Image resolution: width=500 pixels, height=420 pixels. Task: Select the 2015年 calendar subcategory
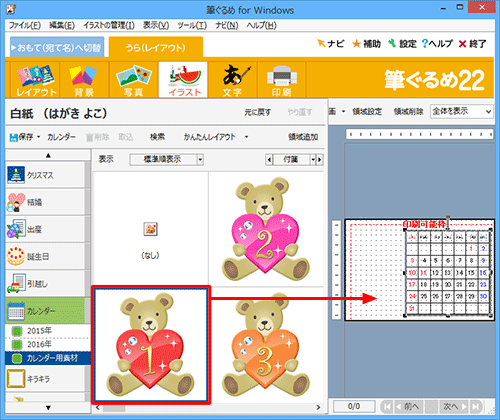pyautogui.click(x=48, y=331)
